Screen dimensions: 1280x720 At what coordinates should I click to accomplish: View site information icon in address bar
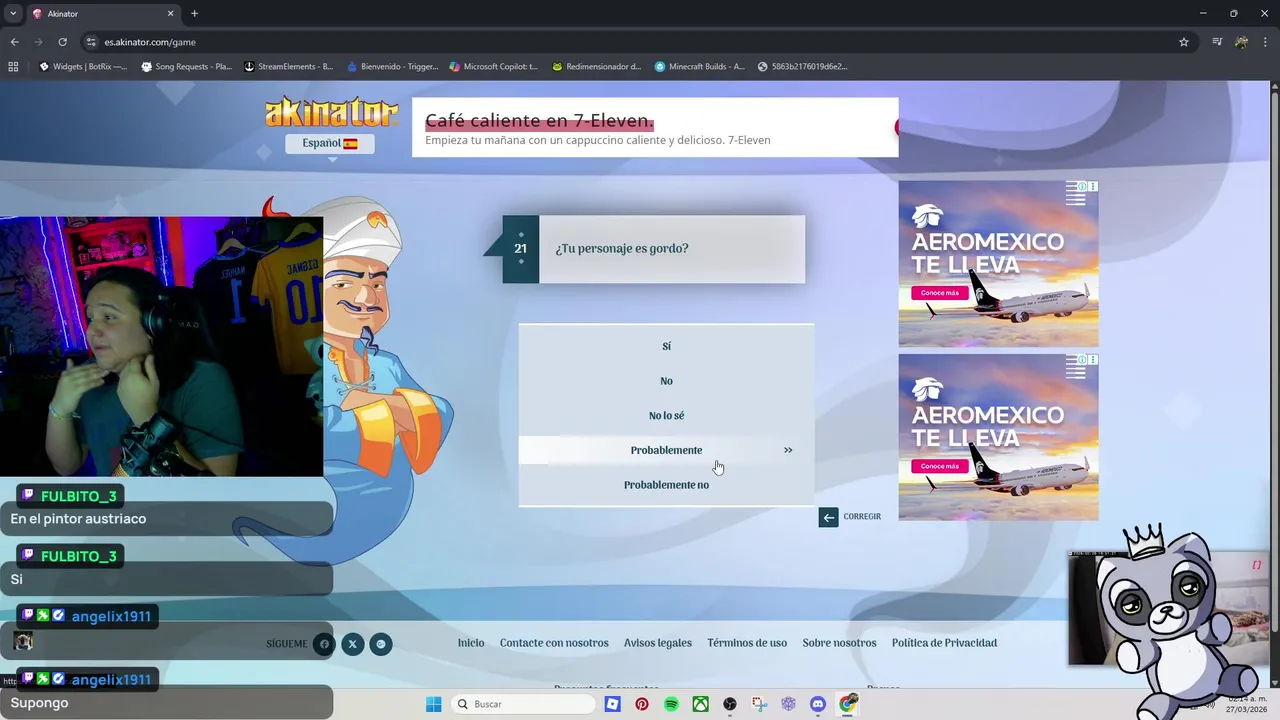tap(91, 42)
